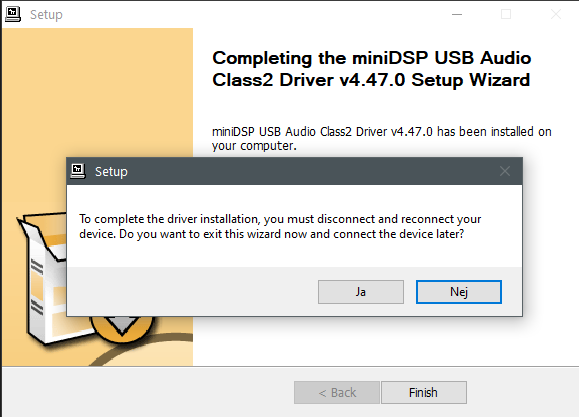
Task: Click the maximize box of the Setup wizard
Action: point(506,14)
